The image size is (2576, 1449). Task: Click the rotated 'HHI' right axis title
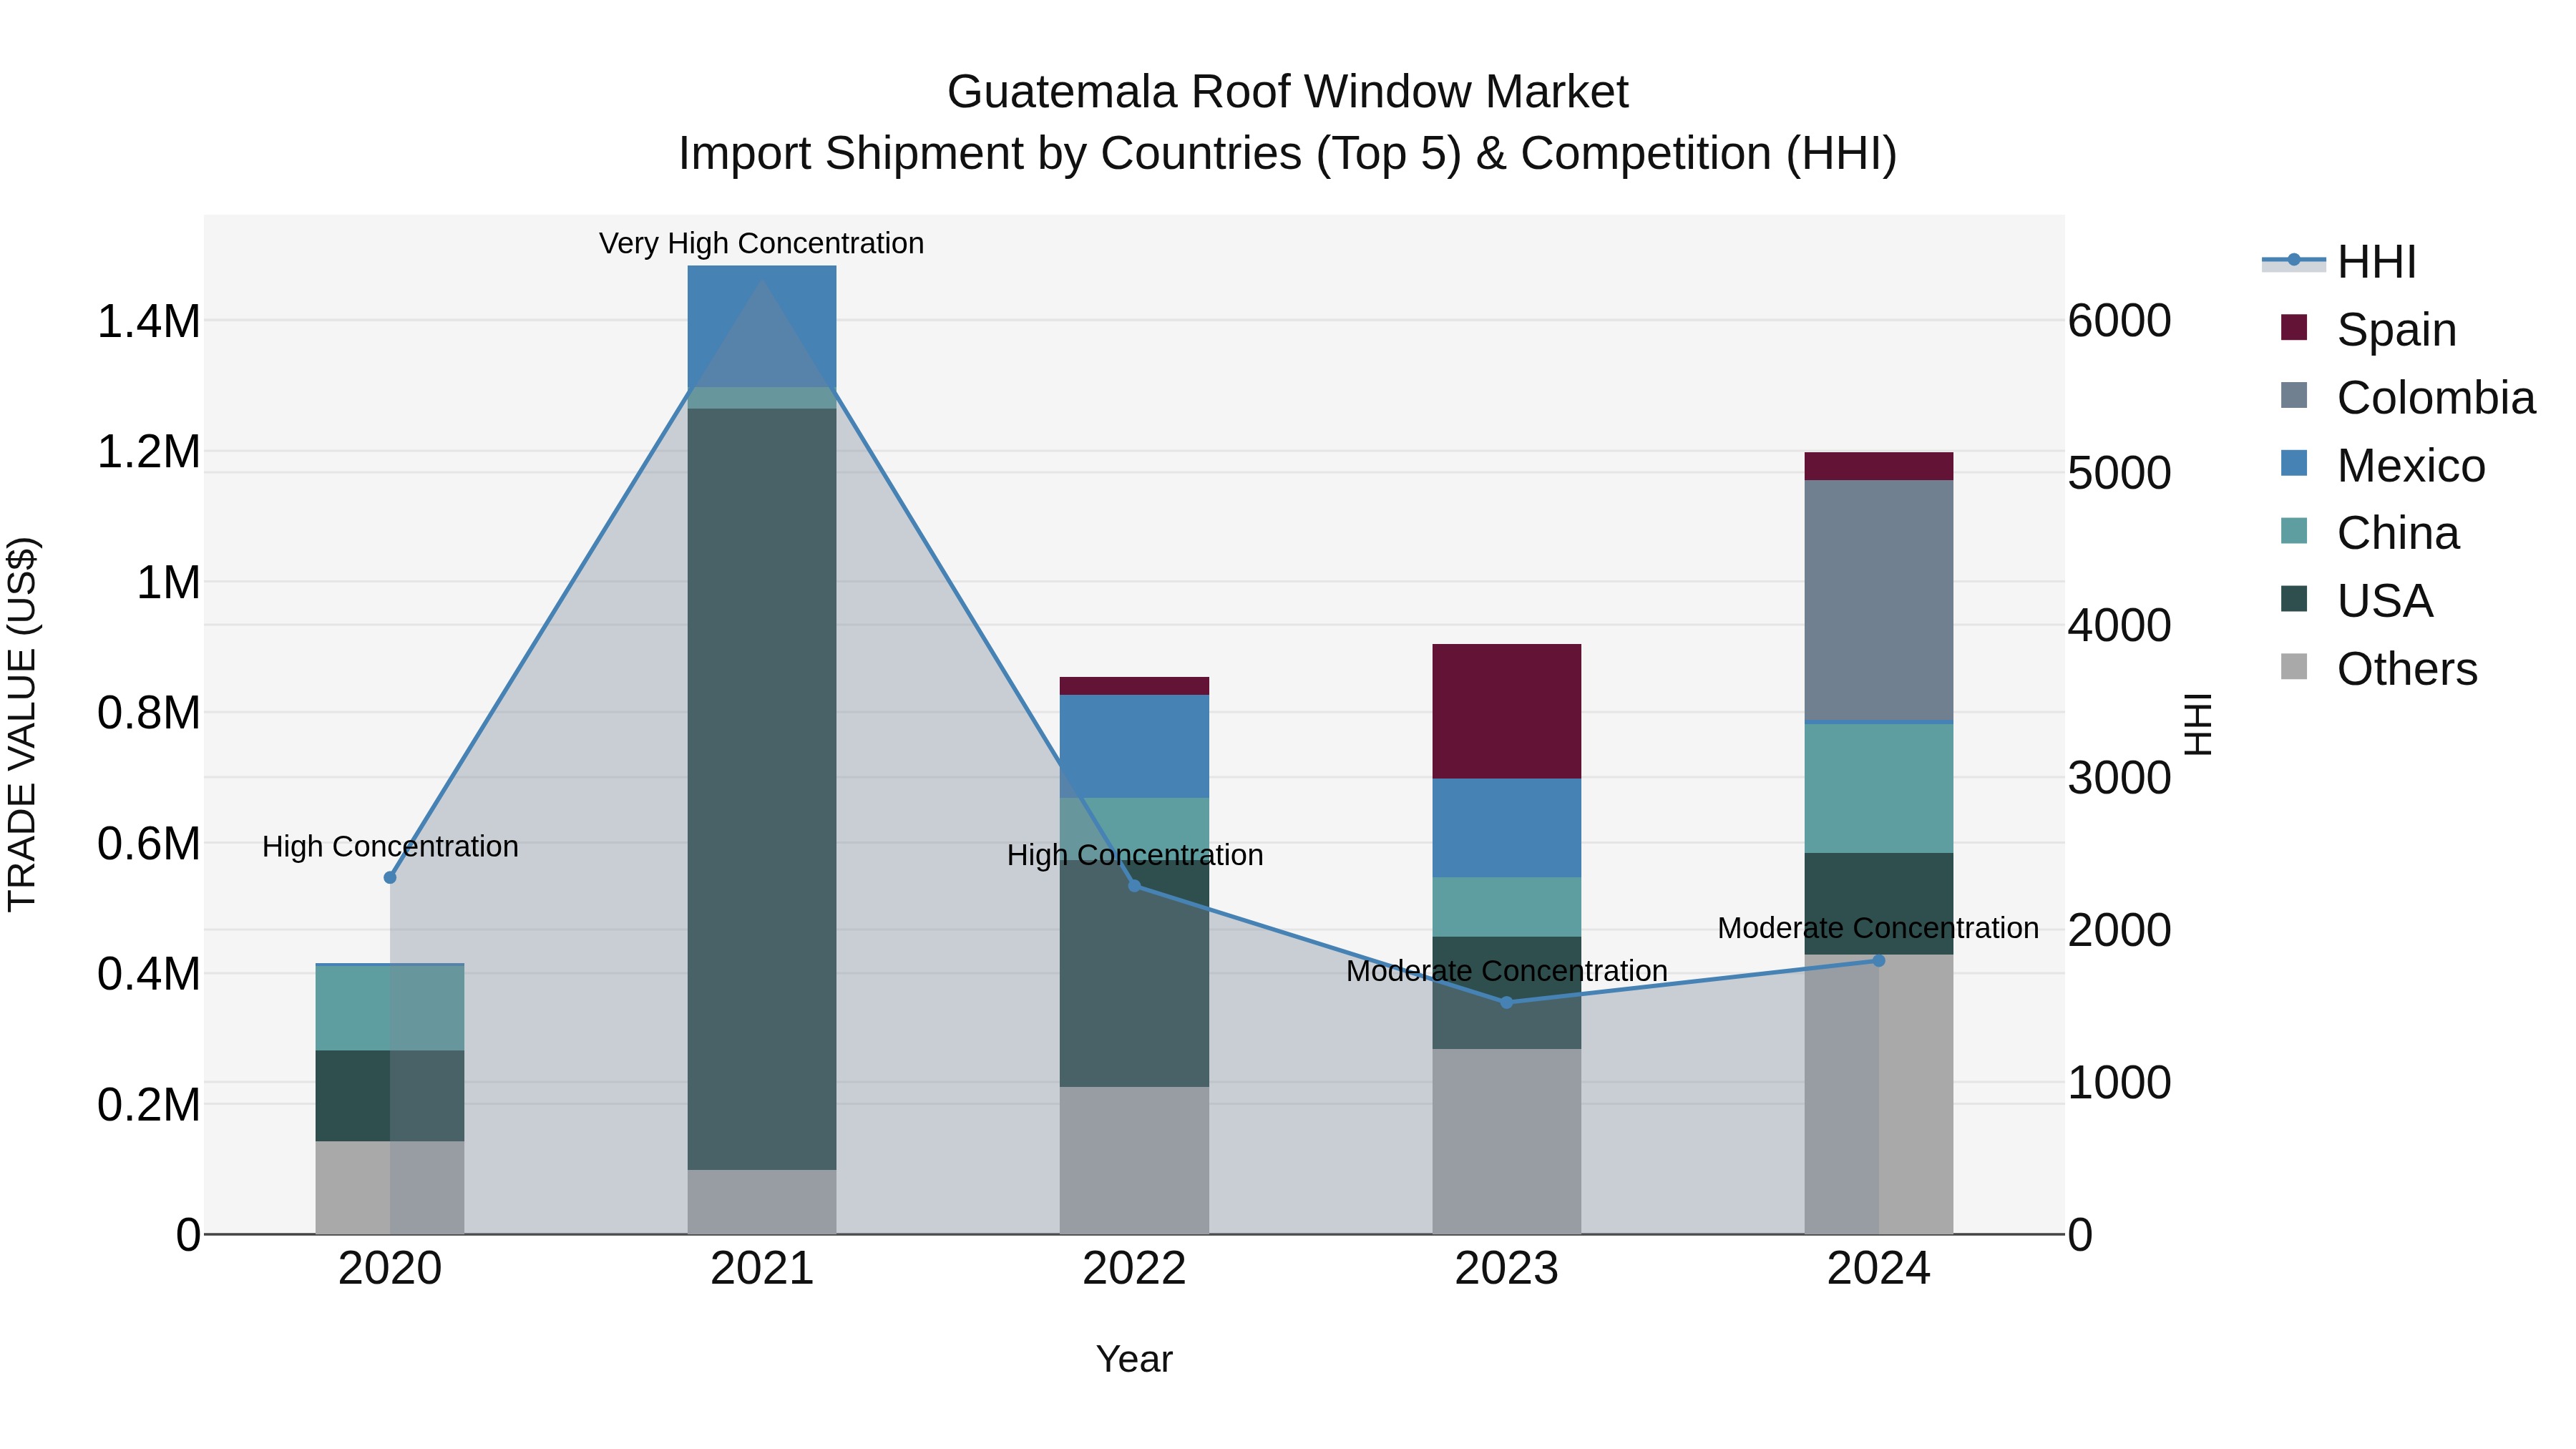pos(2197,724)
